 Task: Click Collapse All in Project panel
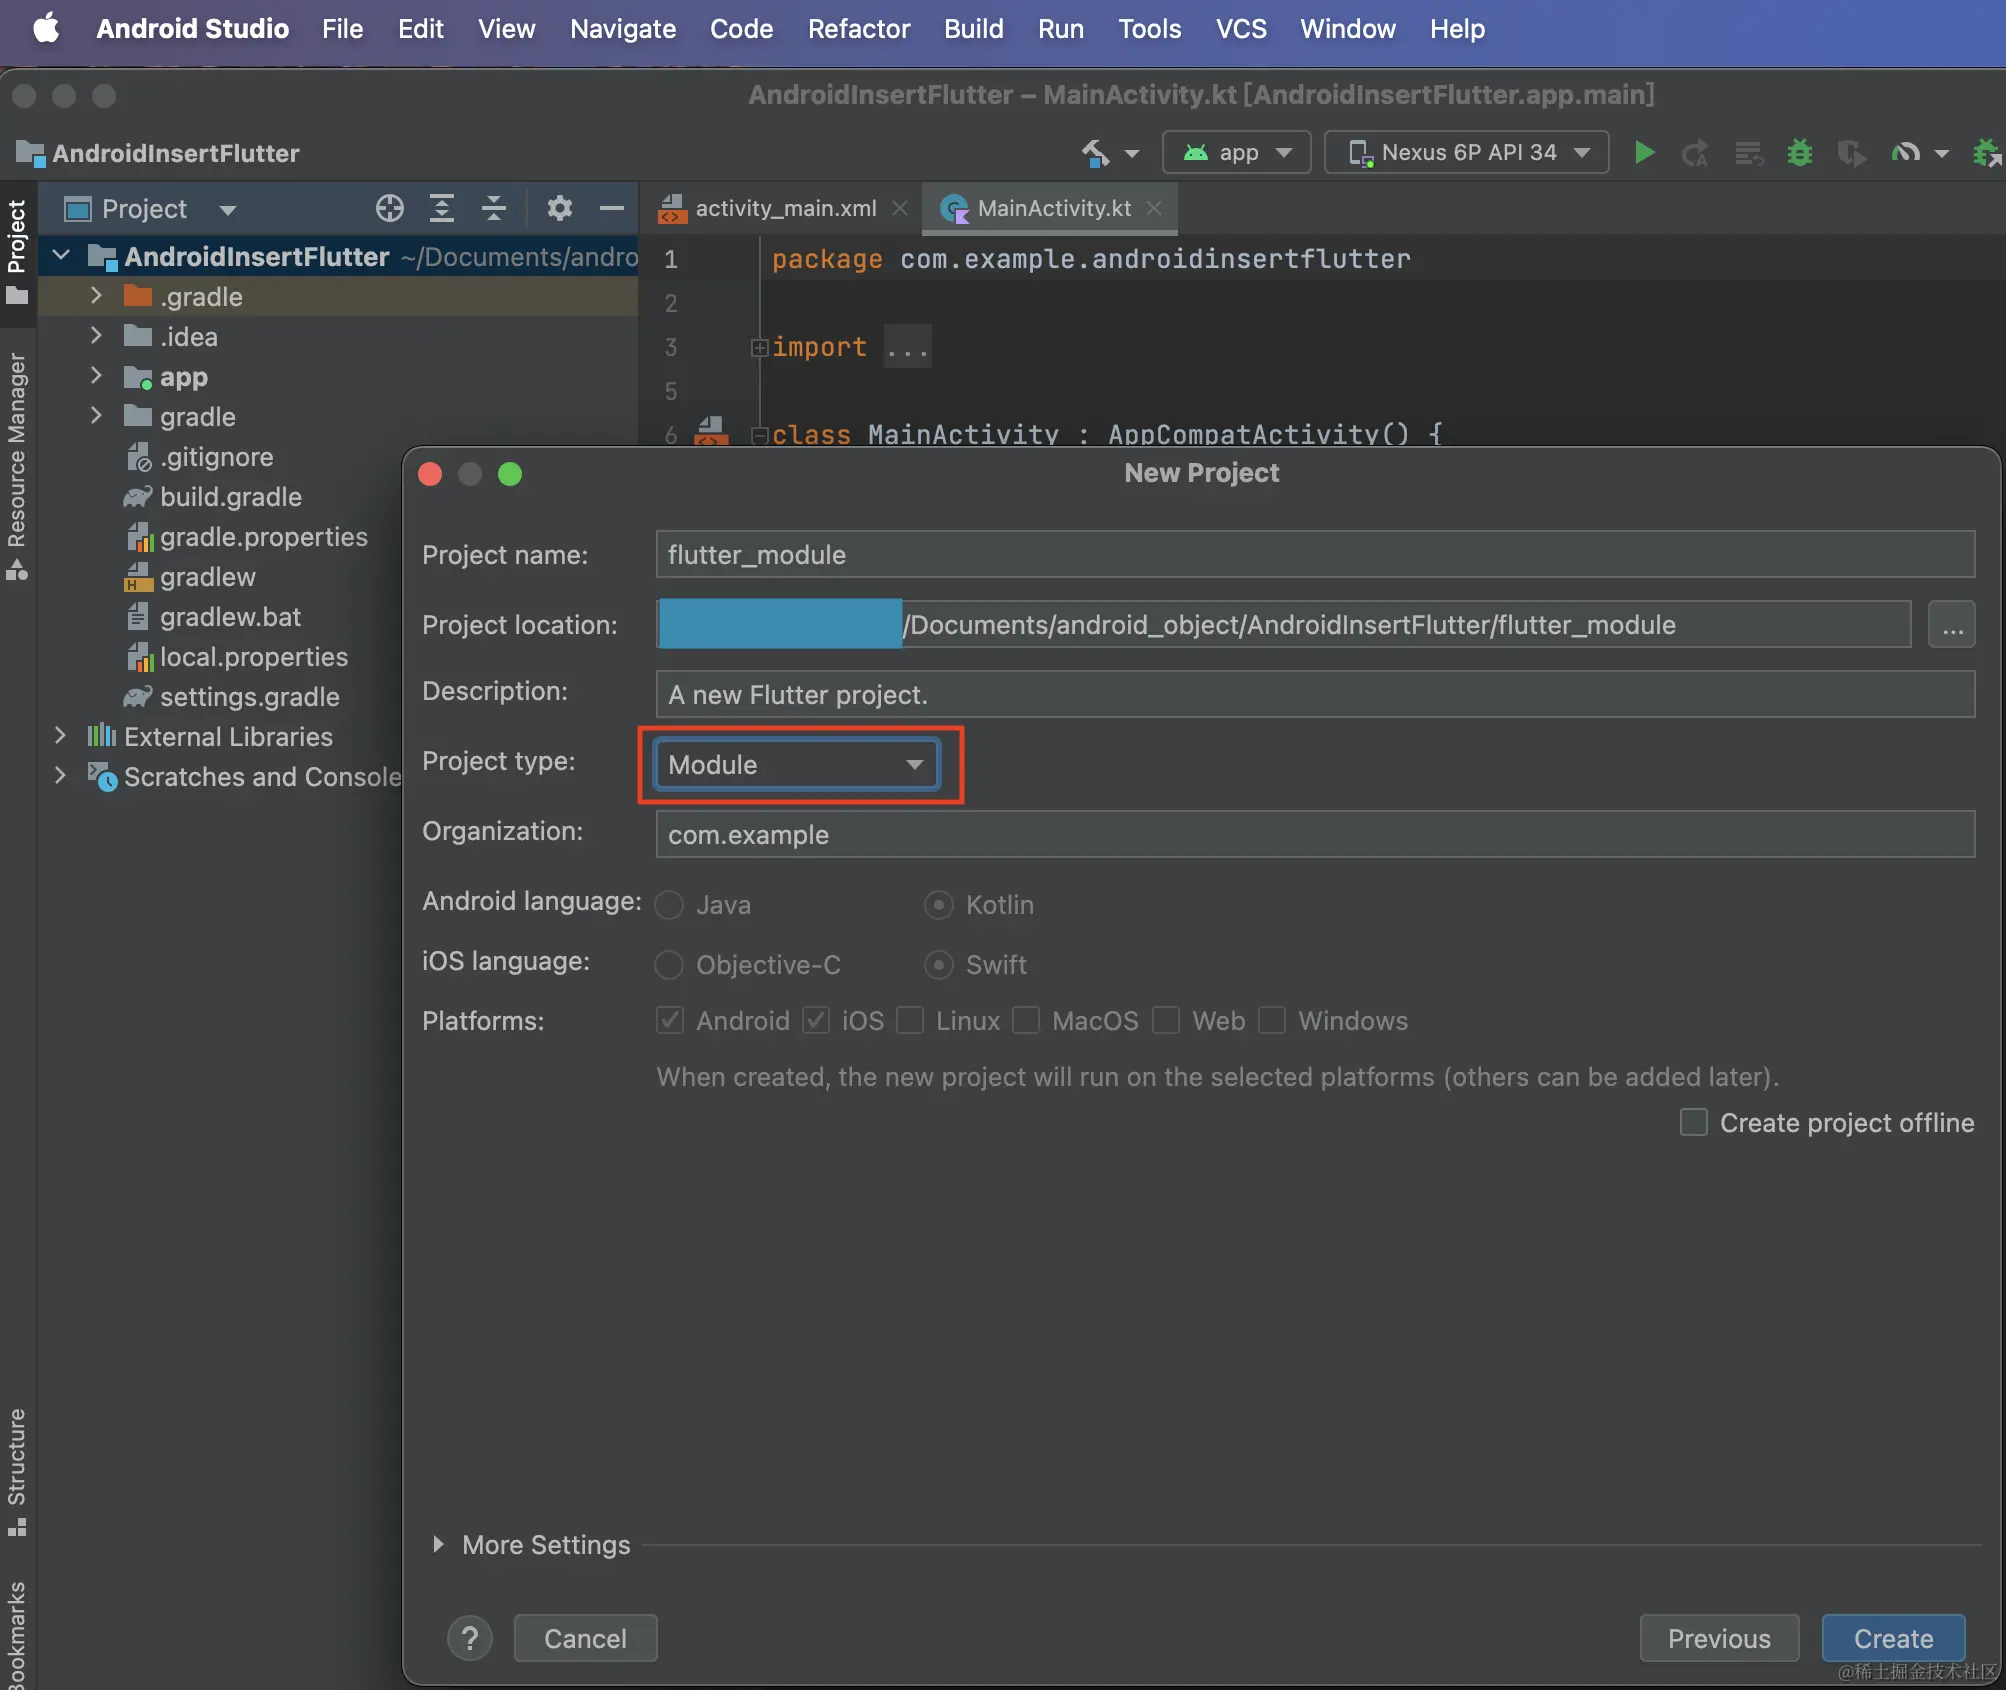click(494, 208)
